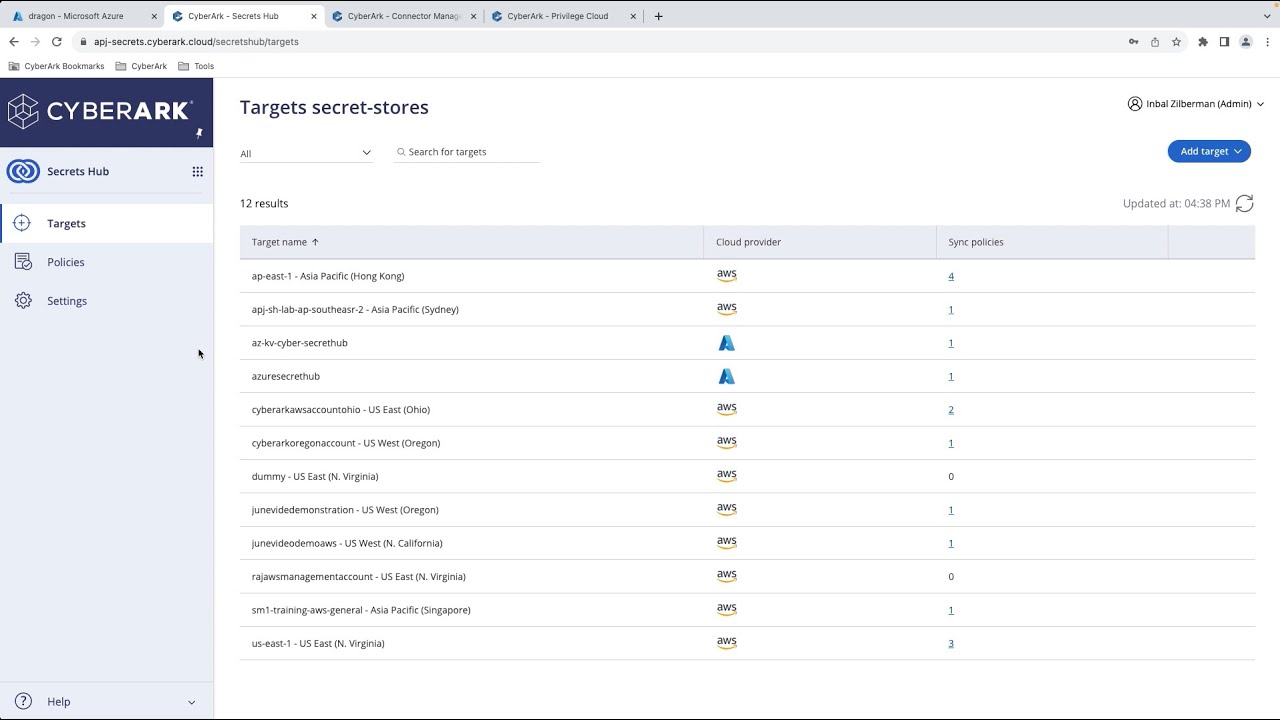The image size is (1280, 720).
Task: Click the share page icon in address bar
Action: 1155,42
